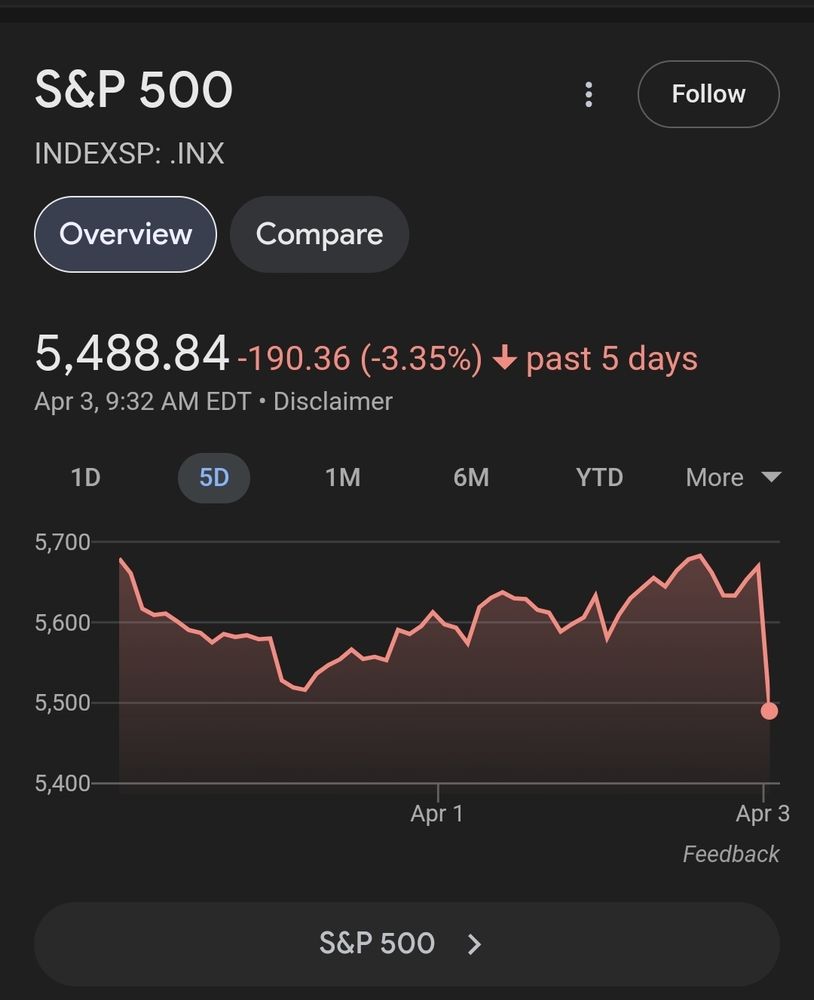Click the Apr 3 date axis label
This screenshot has height=1000, width=814.
pos(762,814)
